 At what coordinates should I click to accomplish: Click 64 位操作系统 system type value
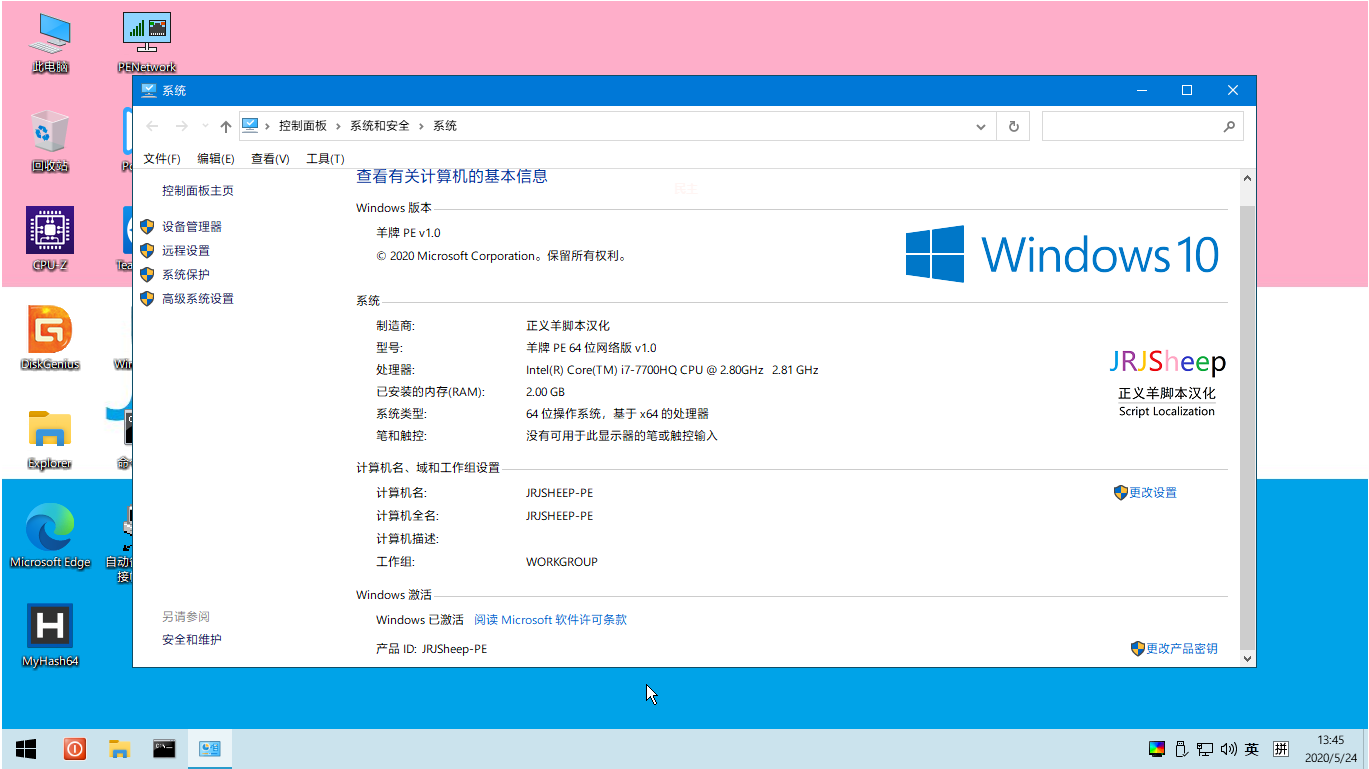617,414
